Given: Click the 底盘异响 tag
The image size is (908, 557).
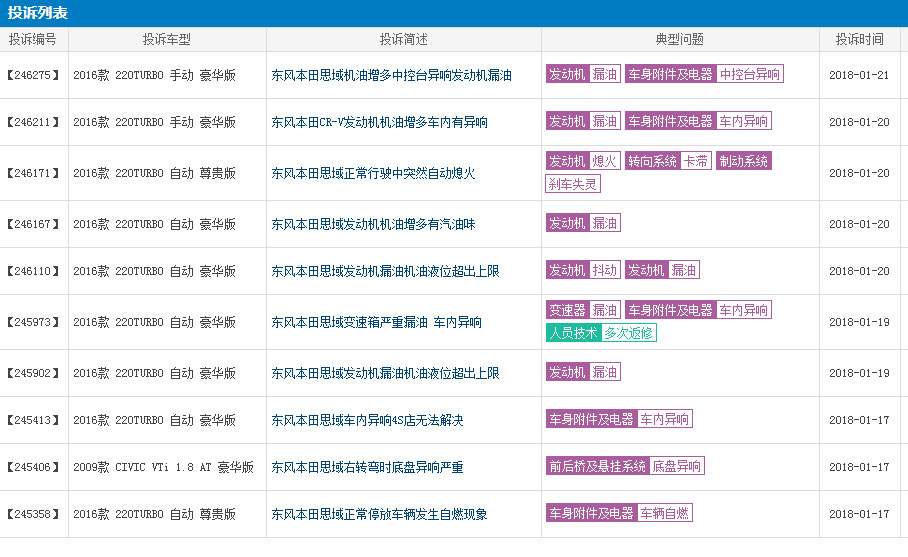Looking at the screenshot, I should [x=677, y=466].
